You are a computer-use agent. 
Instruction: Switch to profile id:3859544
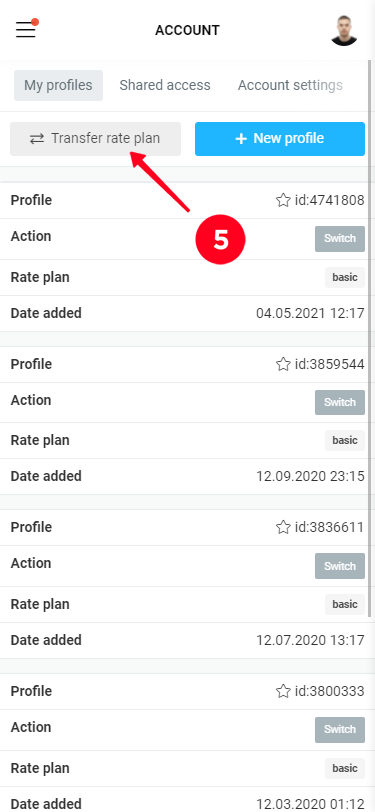(340, 402)
